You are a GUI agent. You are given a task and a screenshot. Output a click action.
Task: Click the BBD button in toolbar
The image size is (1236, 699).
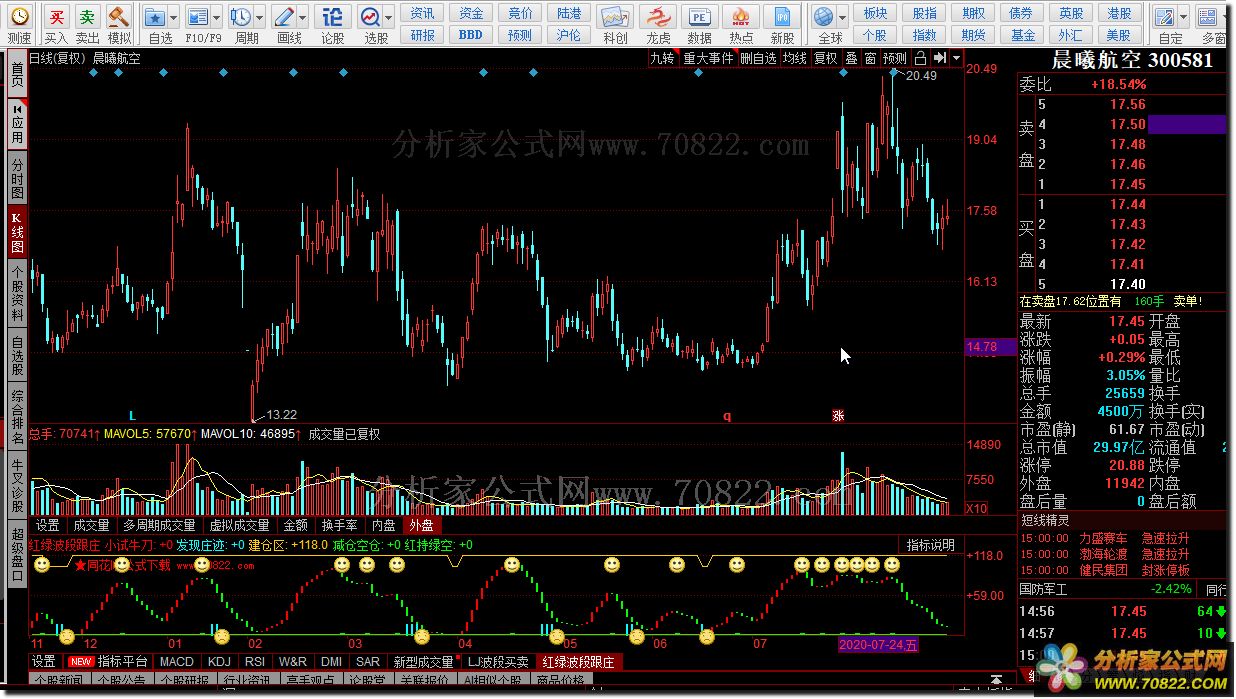[471, 34]
